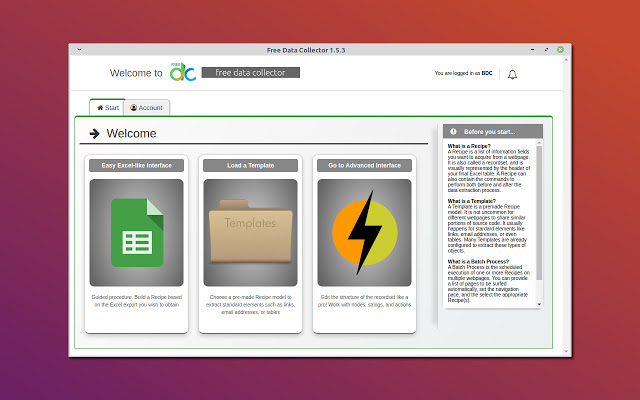
Task: Click the notifications bell icon
Action: point(513,74)
